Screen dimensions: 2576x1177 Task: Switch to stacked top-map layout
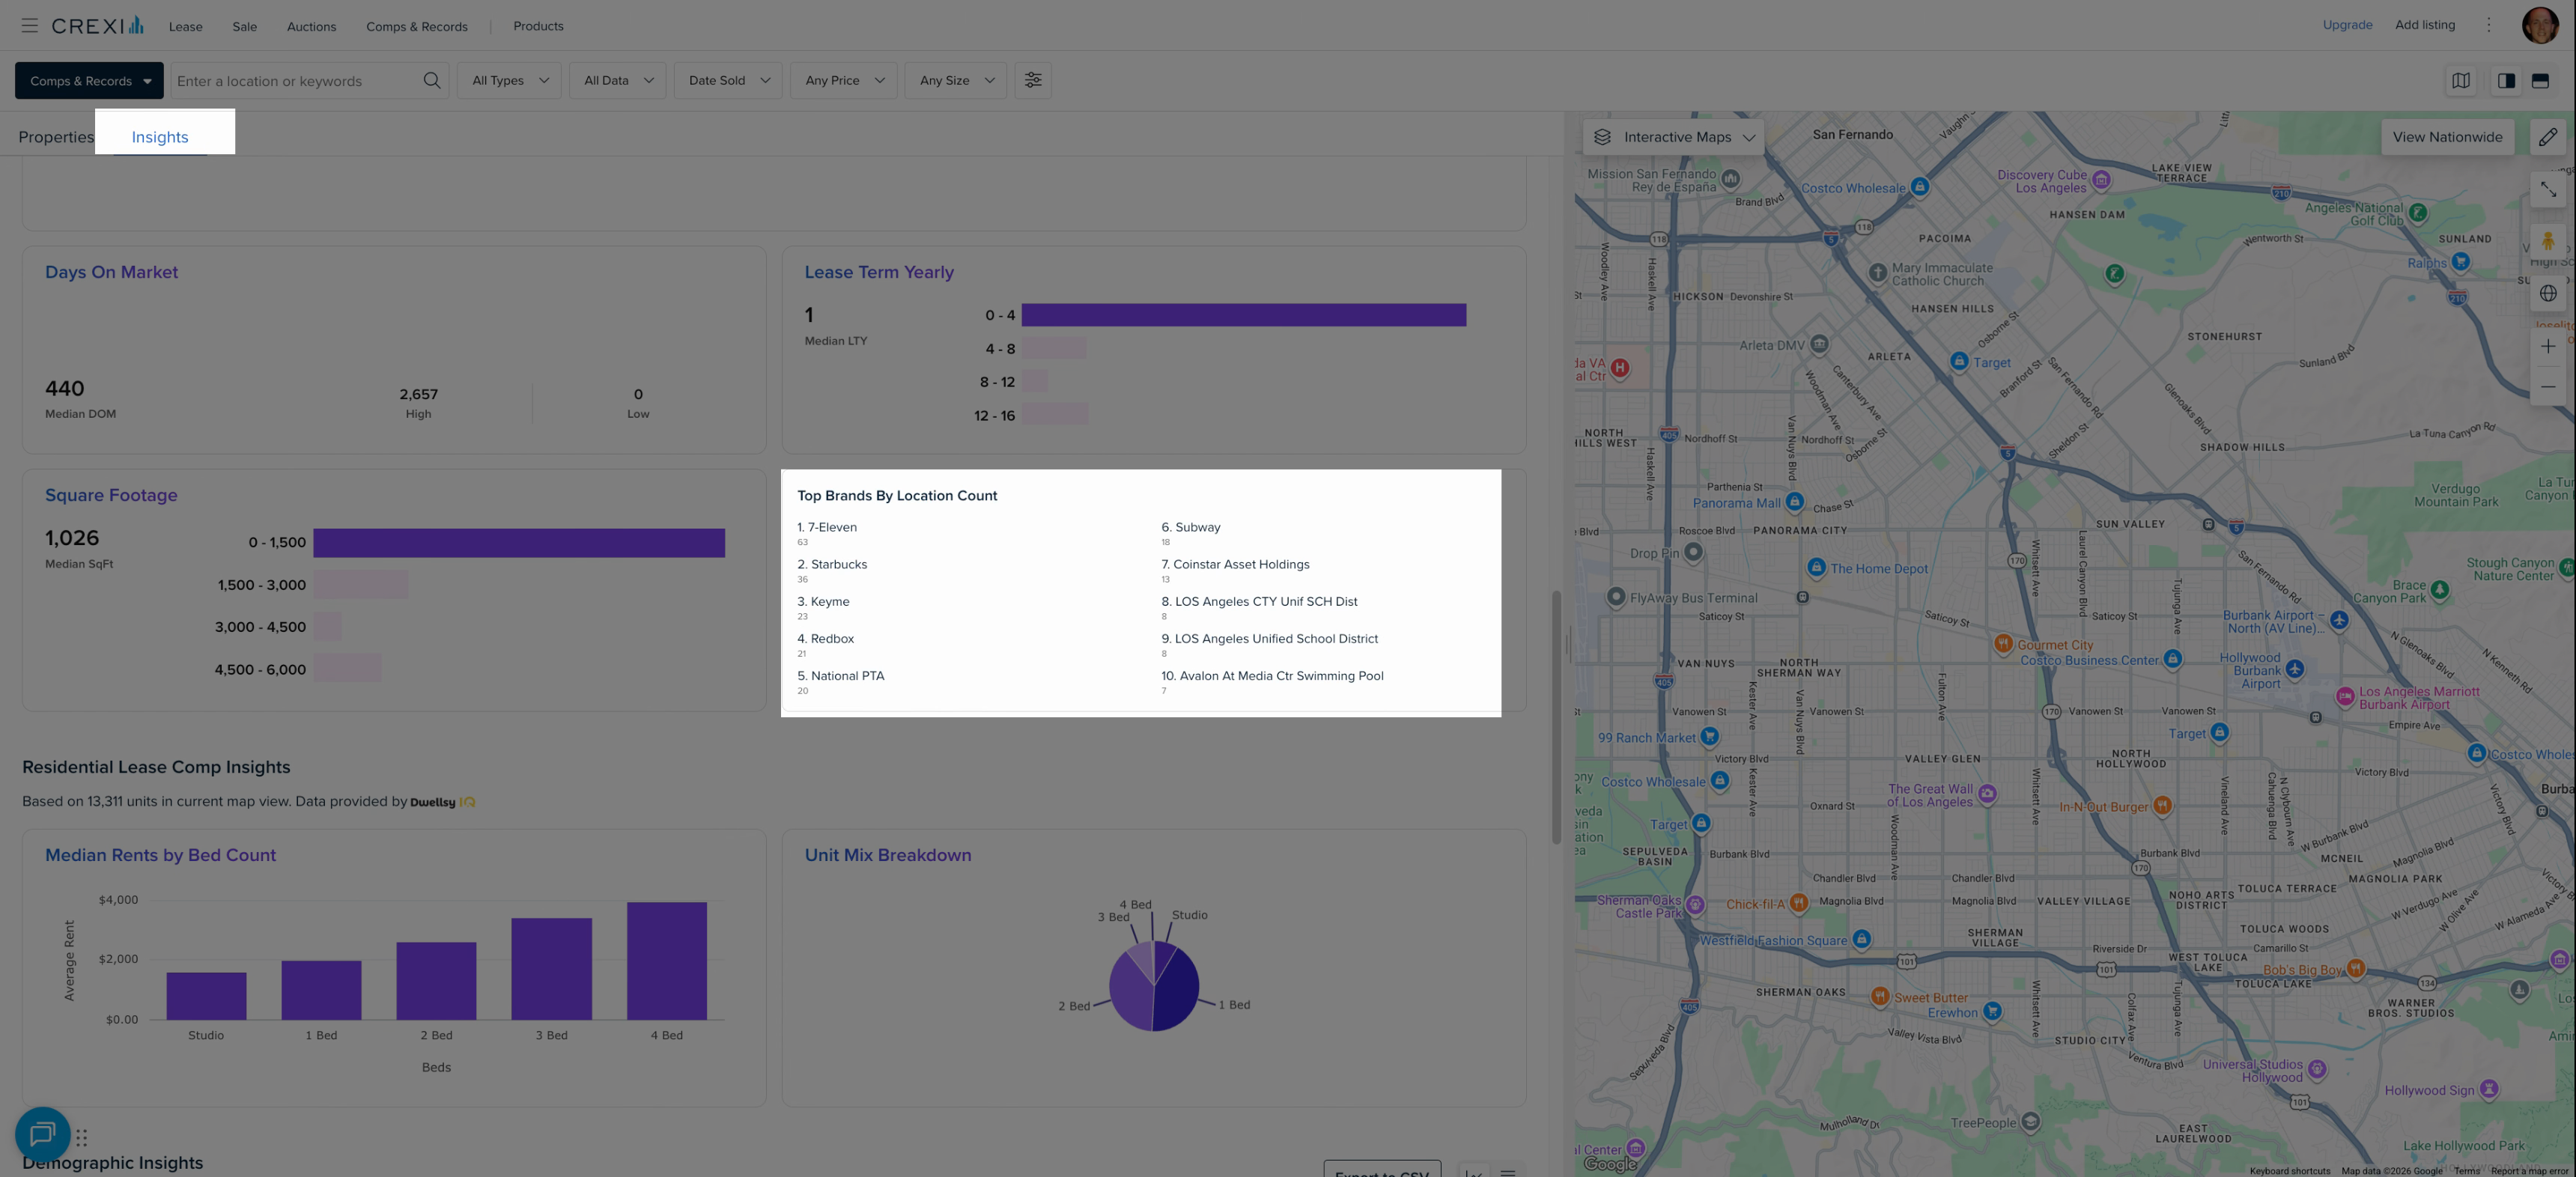(x=2540, y=81)
